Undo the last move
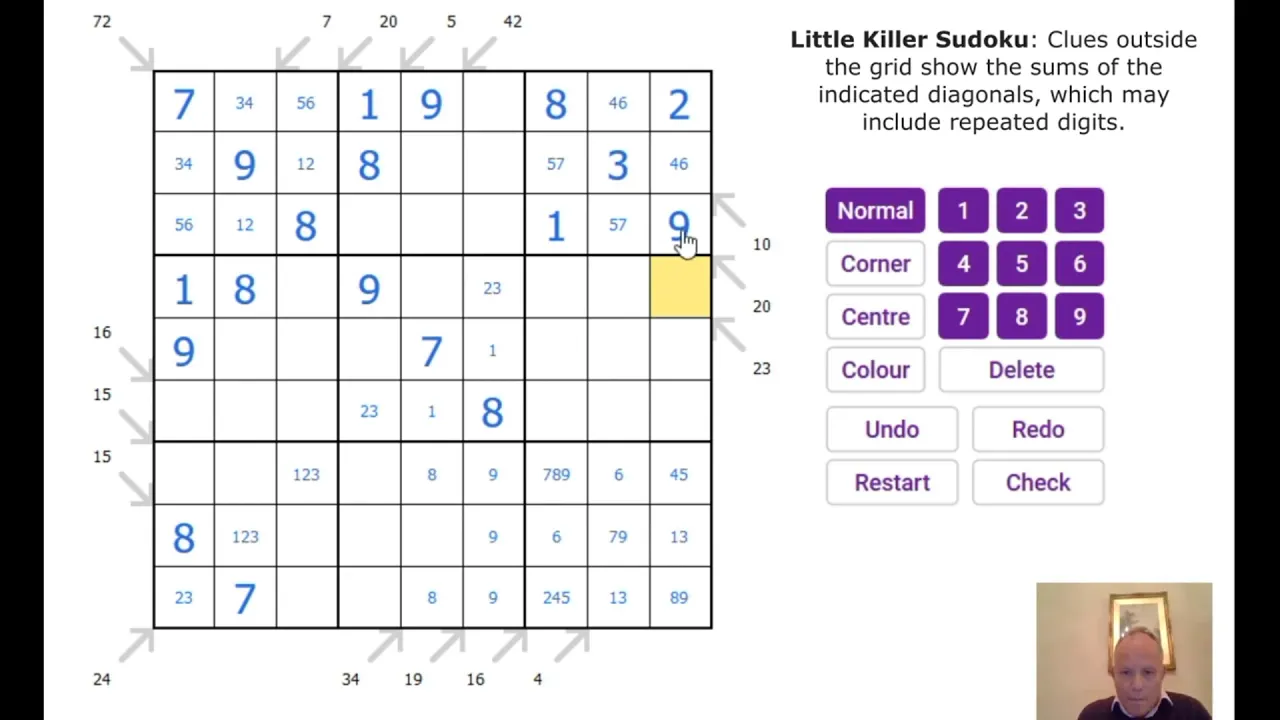1280x720 pixels. [892, 430]
